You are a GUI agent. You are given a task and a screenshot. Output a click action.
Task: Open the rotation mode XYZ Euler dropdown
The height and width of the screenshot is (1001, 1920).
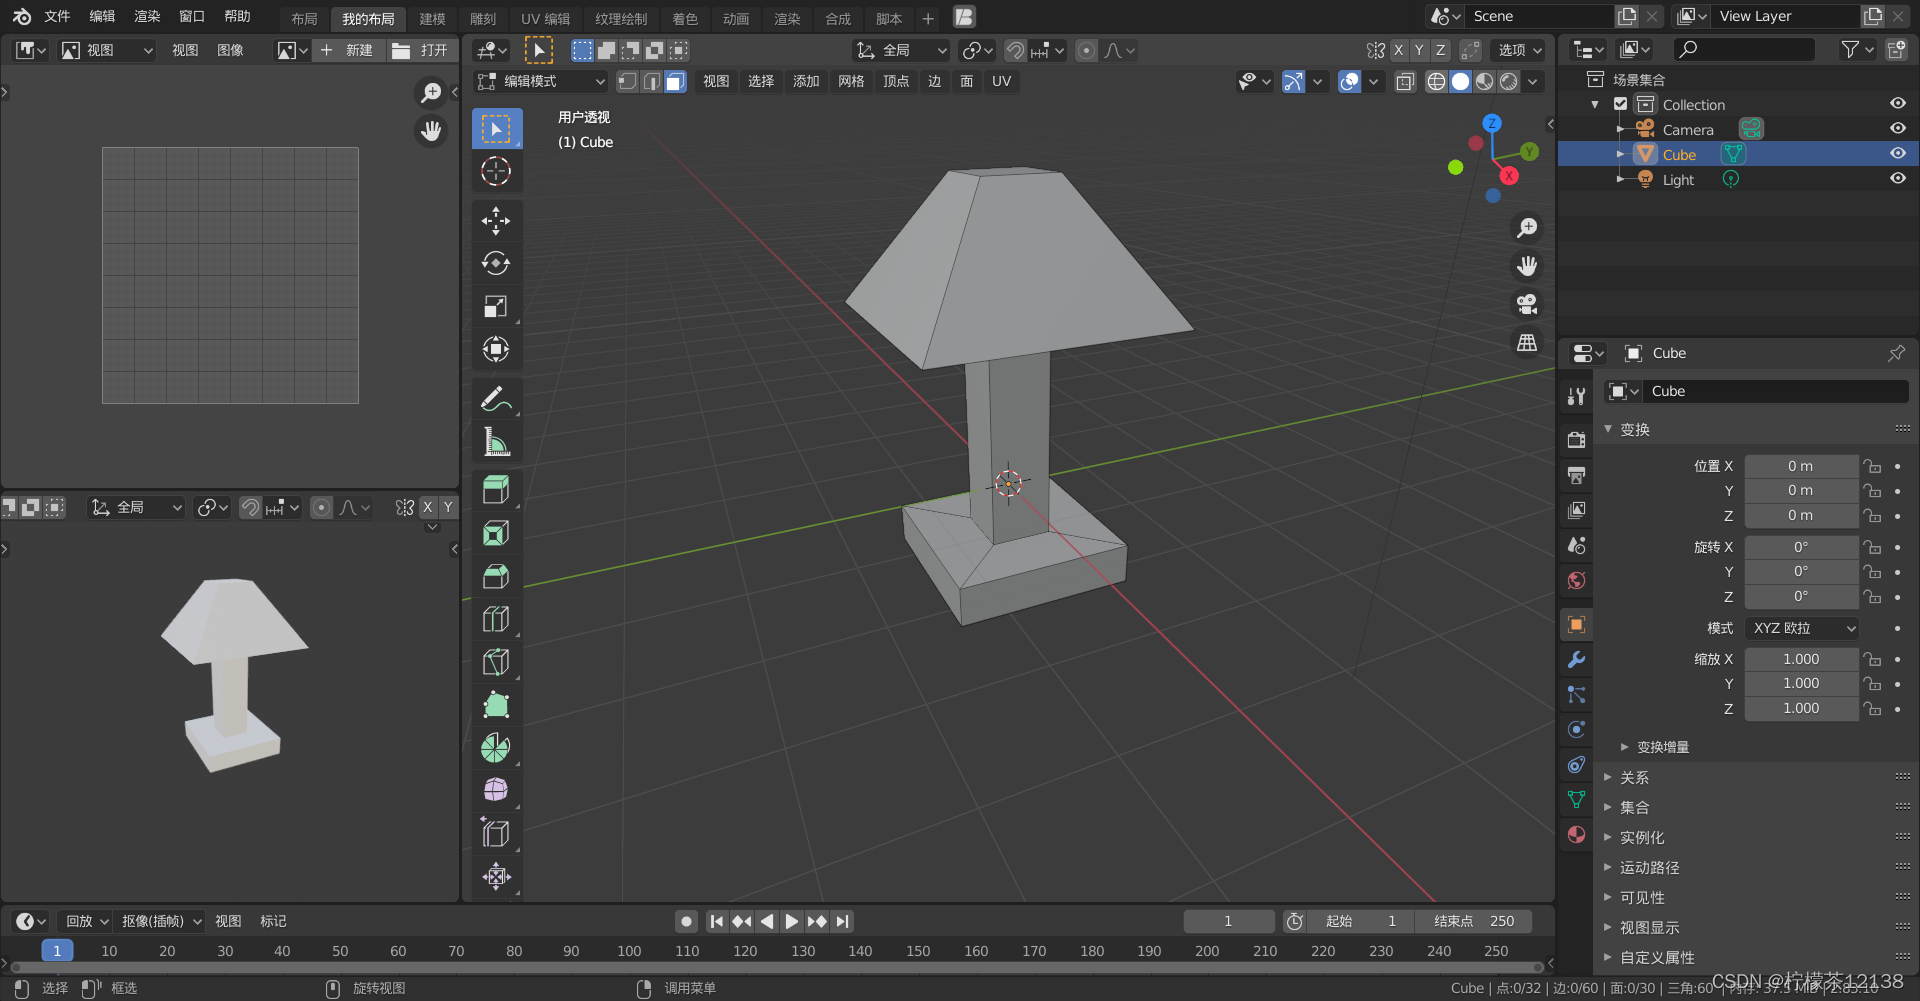[x=1802, y=628]
